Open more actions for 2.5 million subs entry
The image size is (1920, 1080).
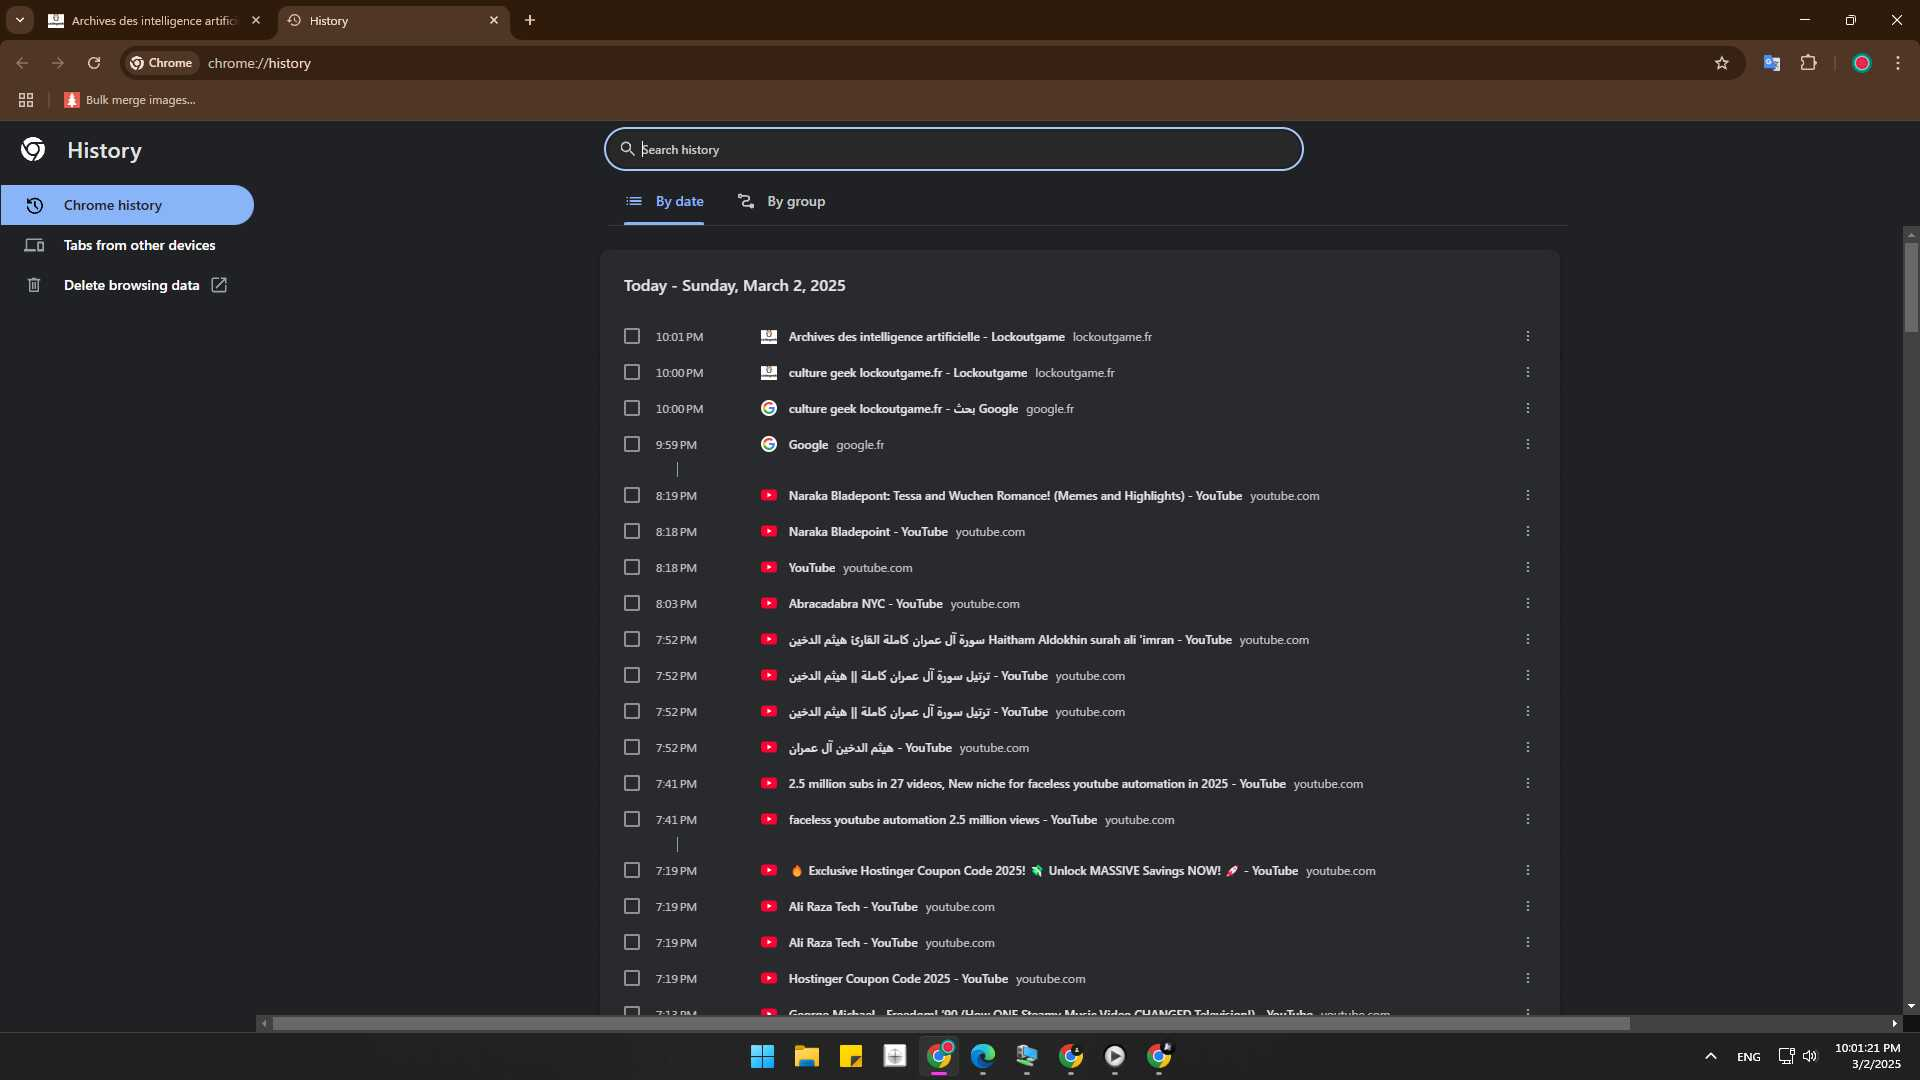pyautogui.click(x=1528, y=784)
